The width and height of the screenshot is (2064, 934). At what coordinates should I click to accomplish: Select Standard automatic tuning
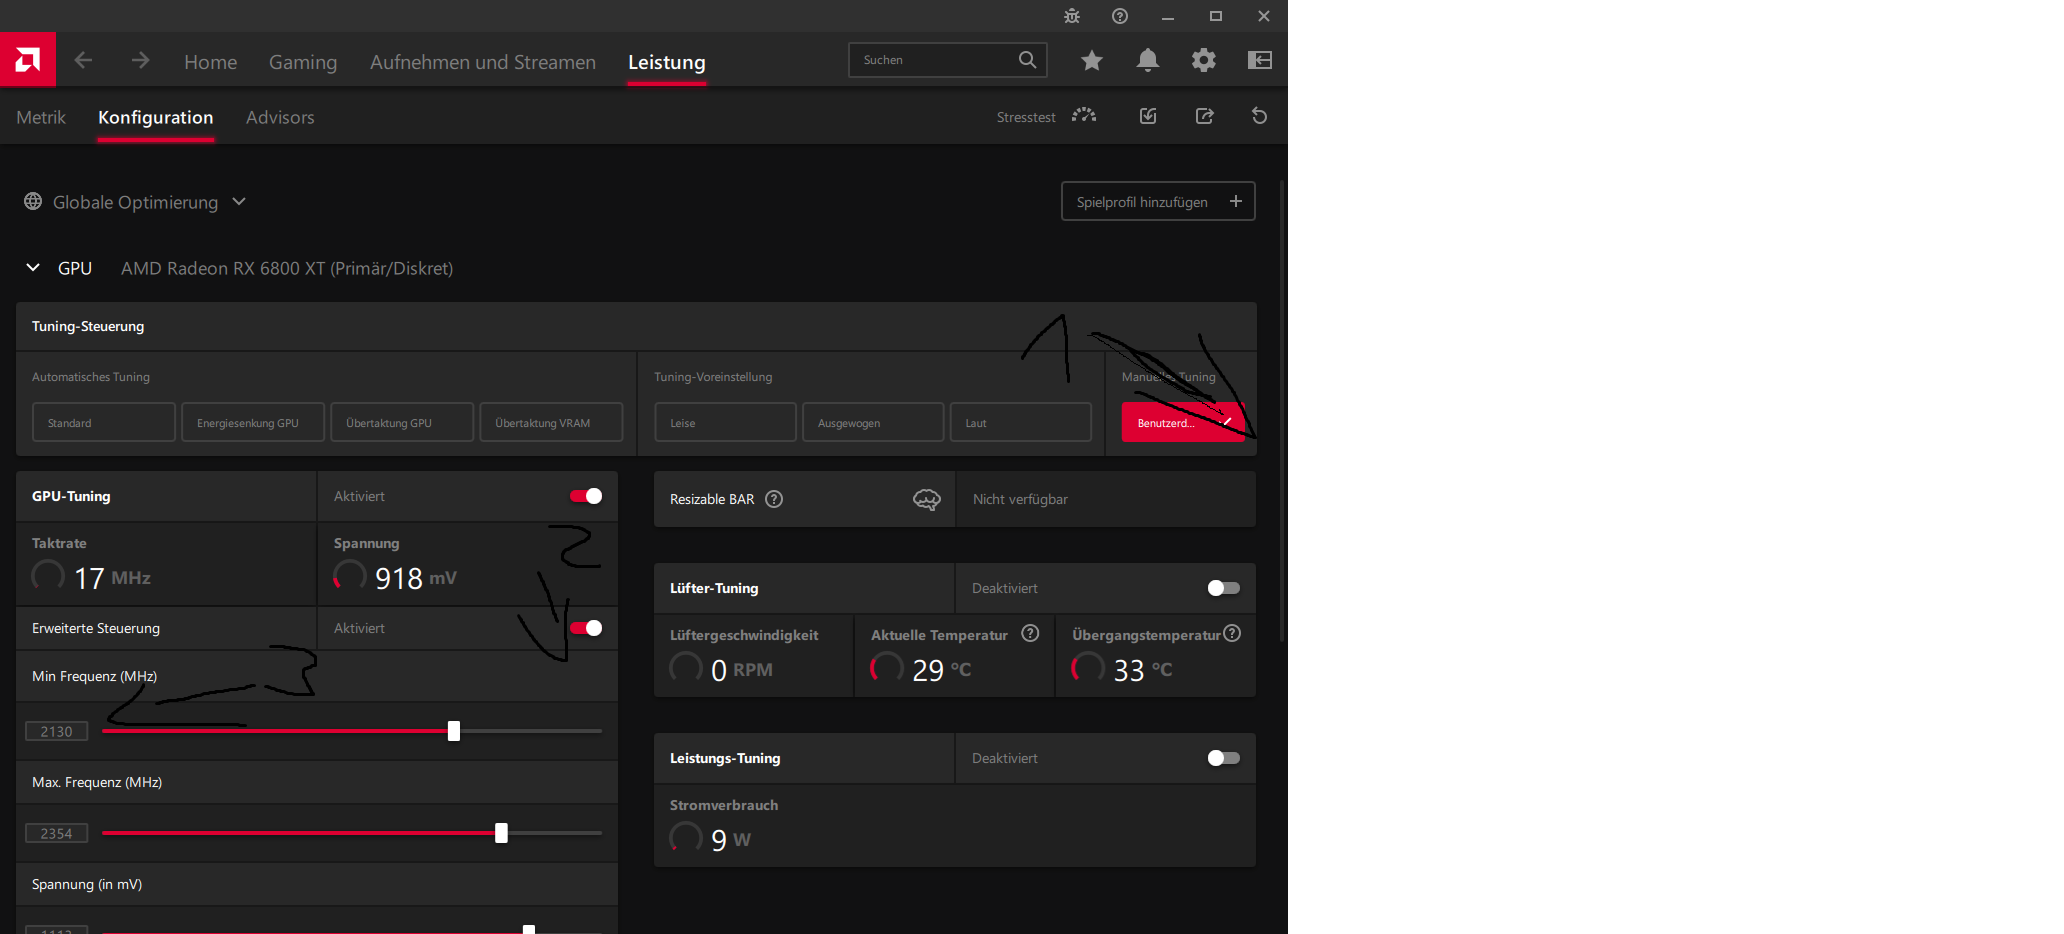[104, 422]
